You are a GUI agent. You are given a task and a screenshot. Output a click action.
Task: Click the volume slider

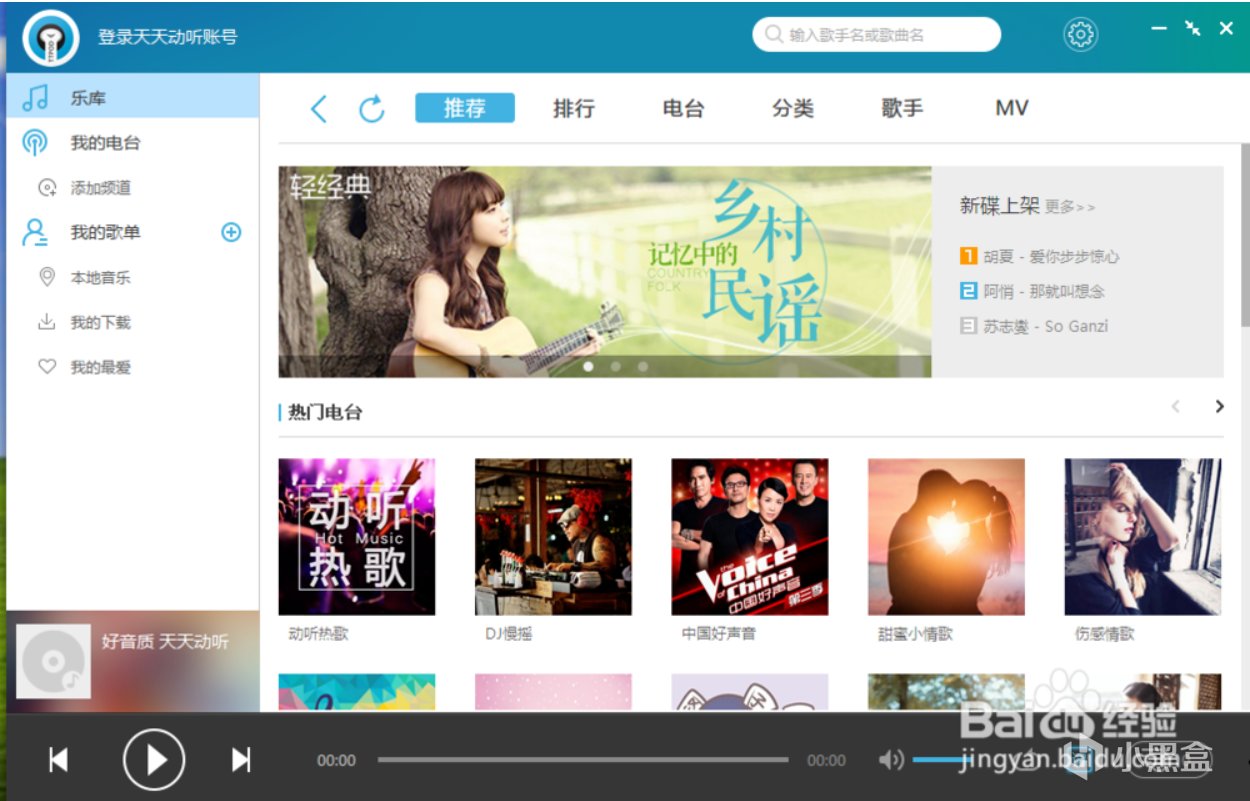point(960,760)
